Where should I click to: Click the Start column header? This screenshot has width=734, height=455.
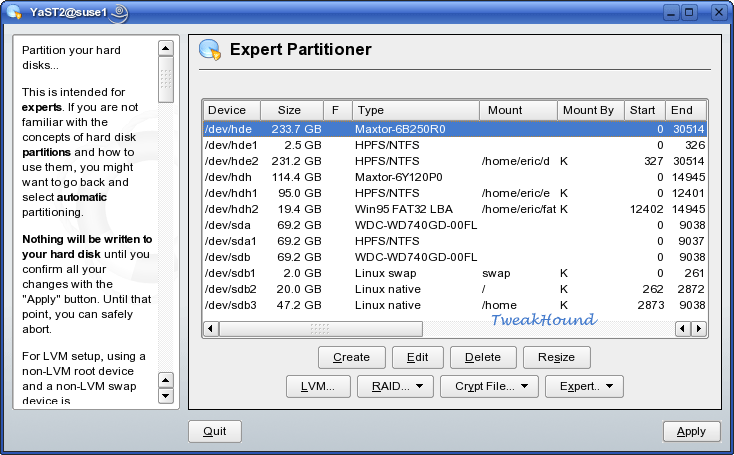(645, 110)
